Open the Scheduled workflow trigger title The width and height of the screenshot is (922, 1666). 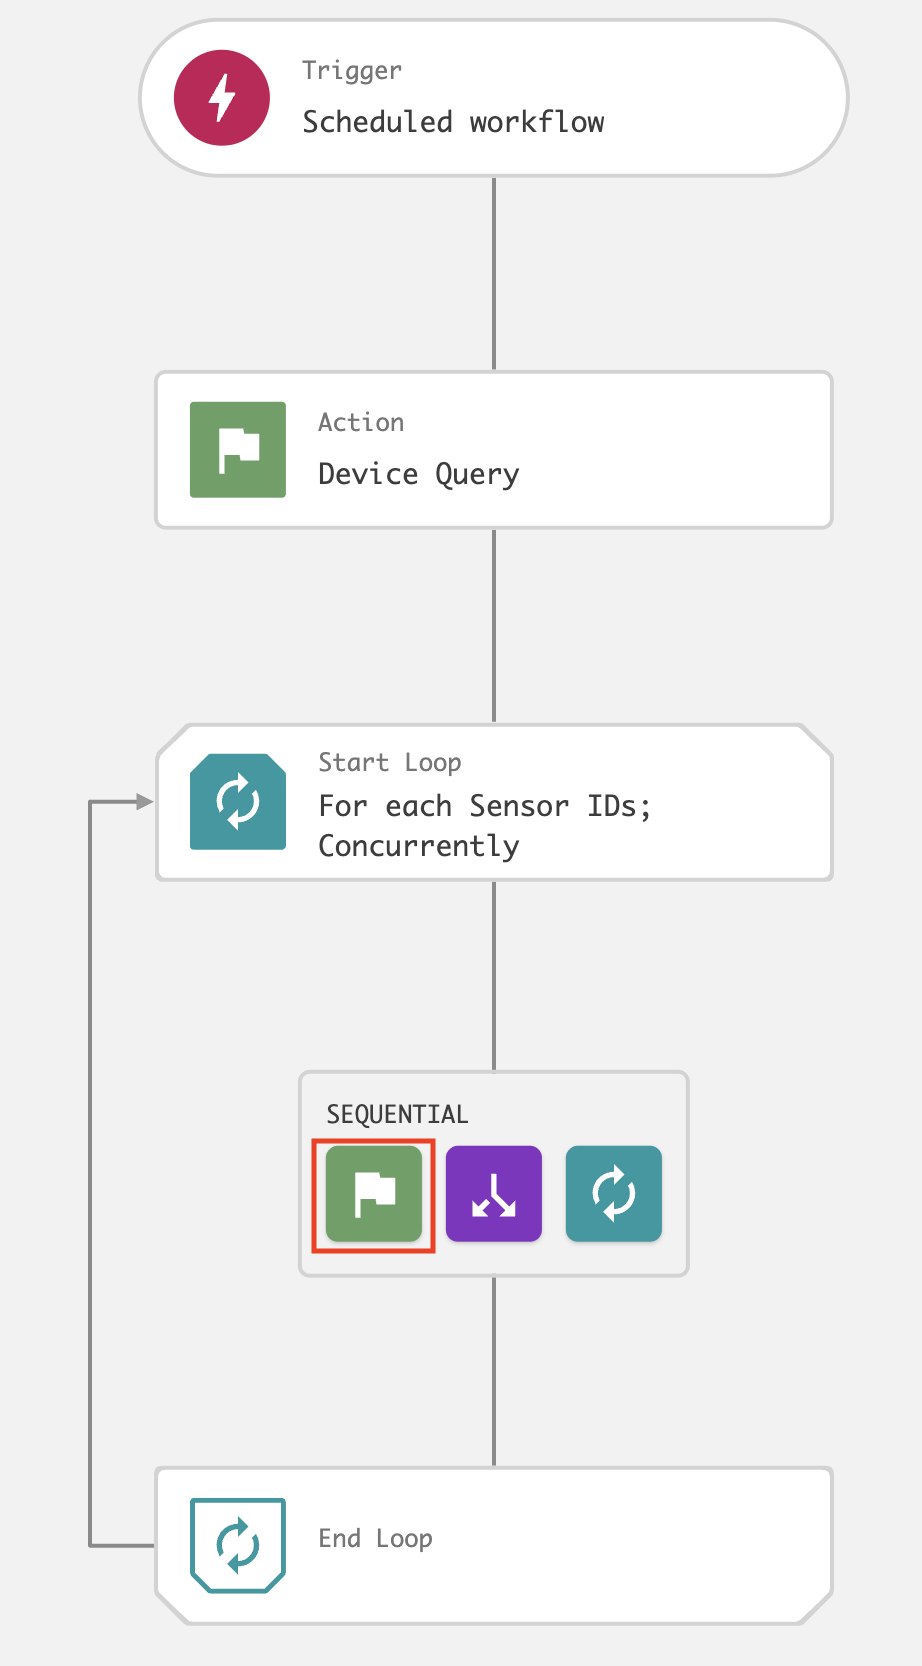(453, 122)
